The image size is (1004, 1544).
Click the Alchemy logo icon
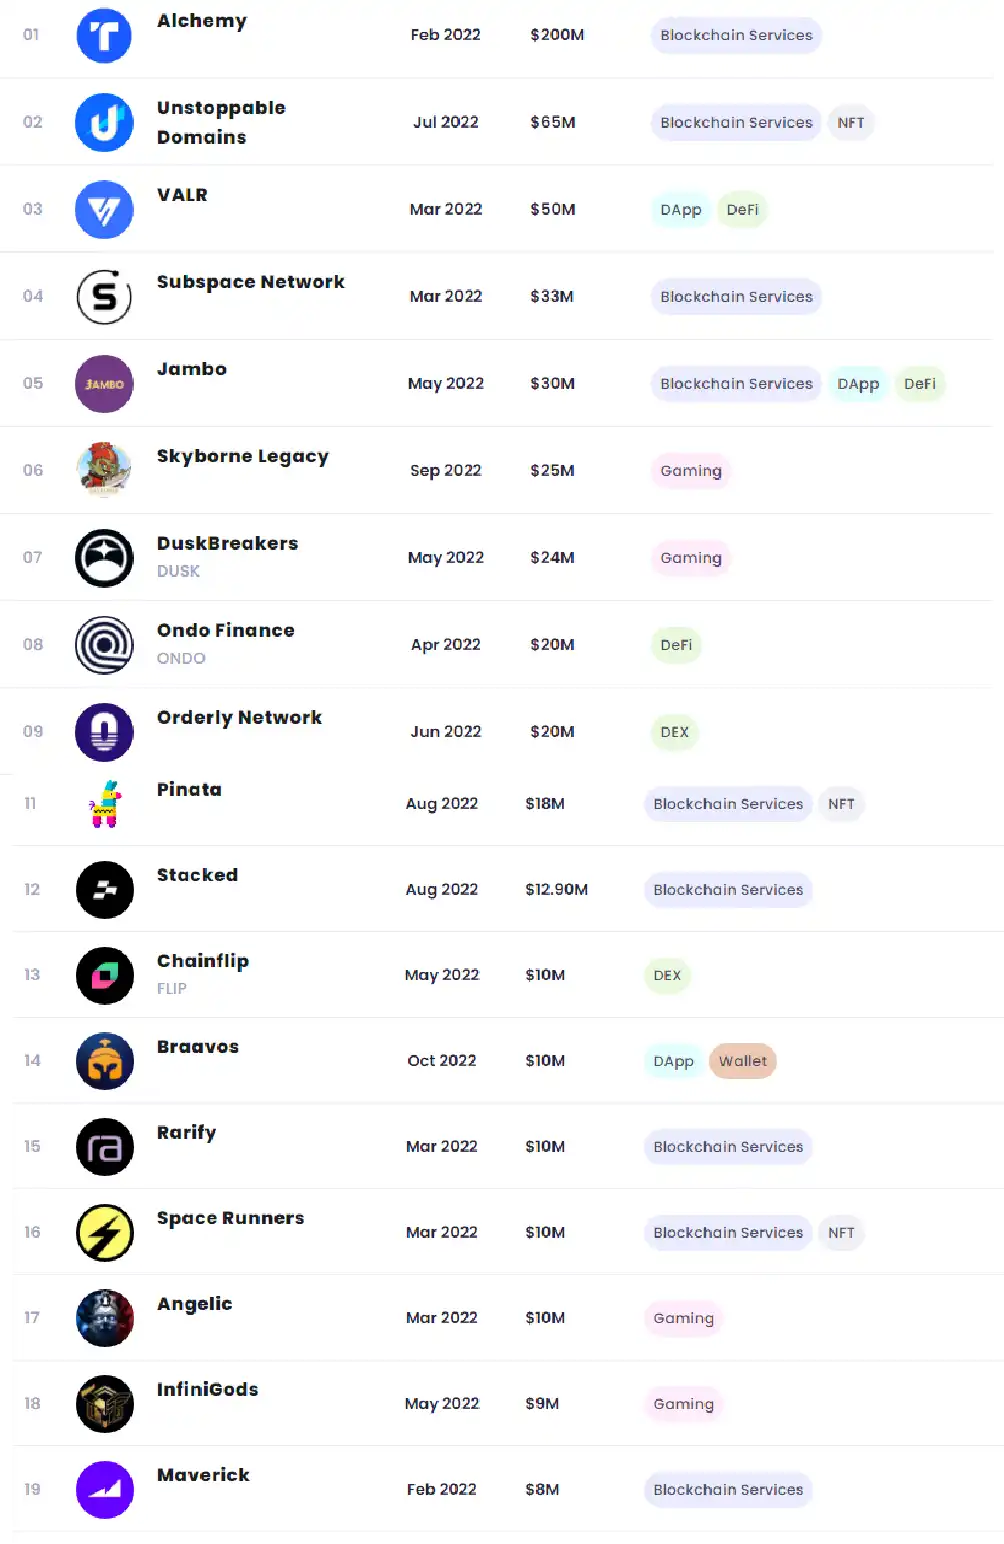(104, 35)
